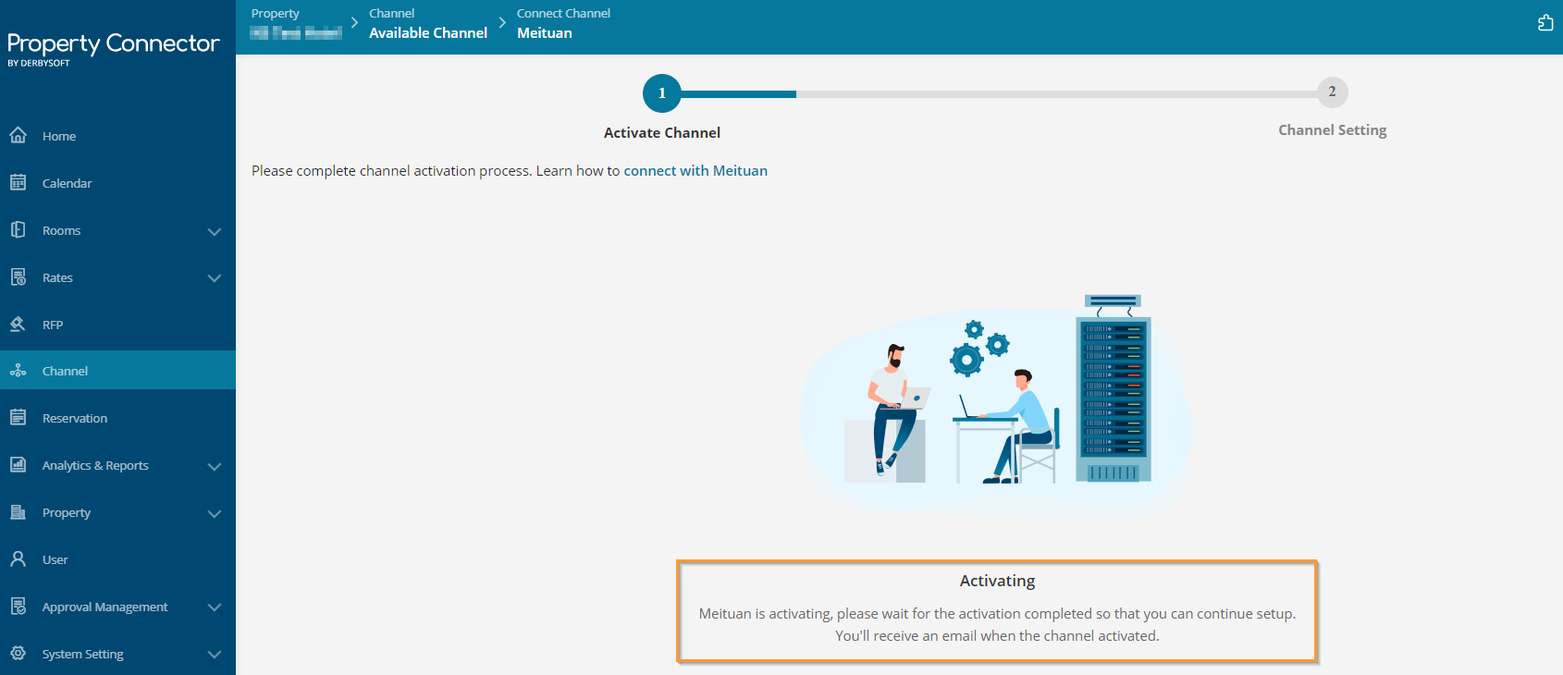Expand the Rooms menu chevron
The height and width of the screenshot is (675, 1563).
[x=214, y=231]
